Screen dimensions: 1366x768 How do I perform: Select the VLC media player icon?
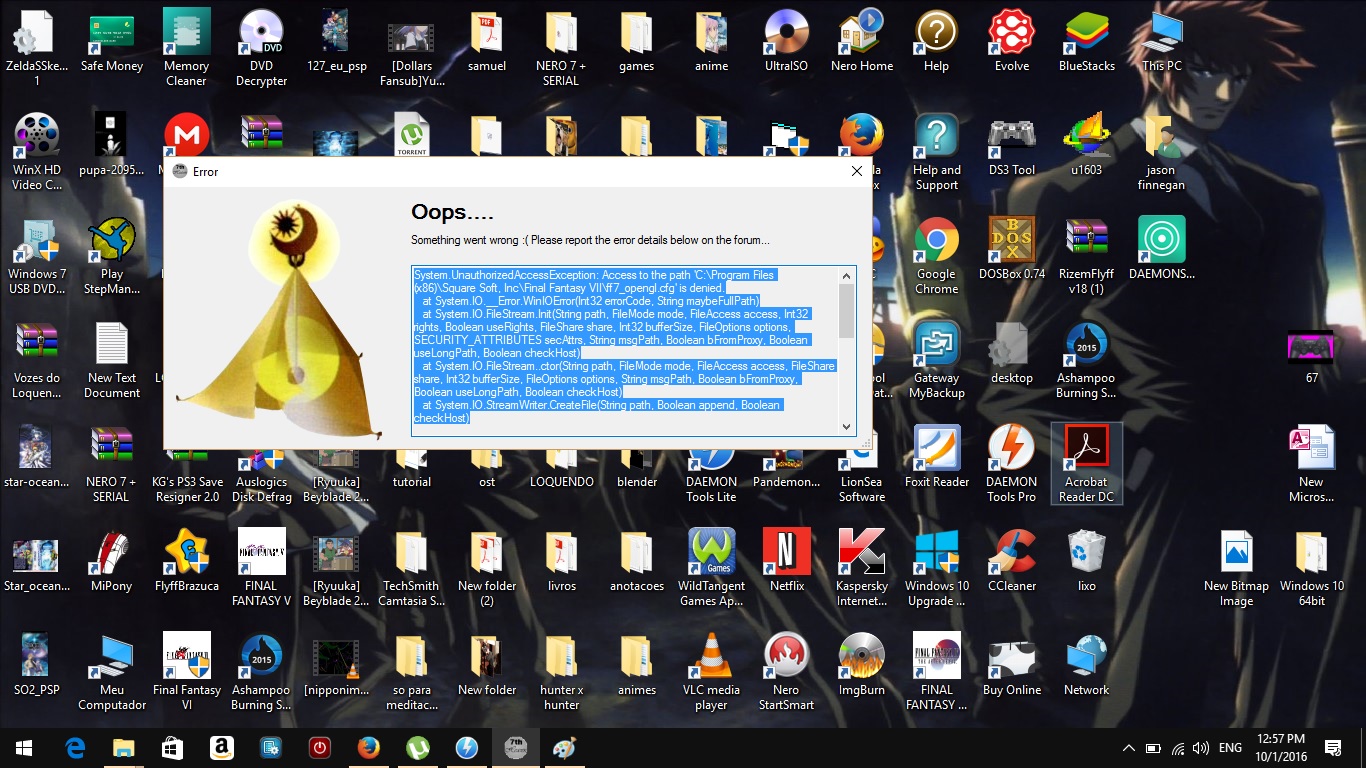[x=712, y=672]
